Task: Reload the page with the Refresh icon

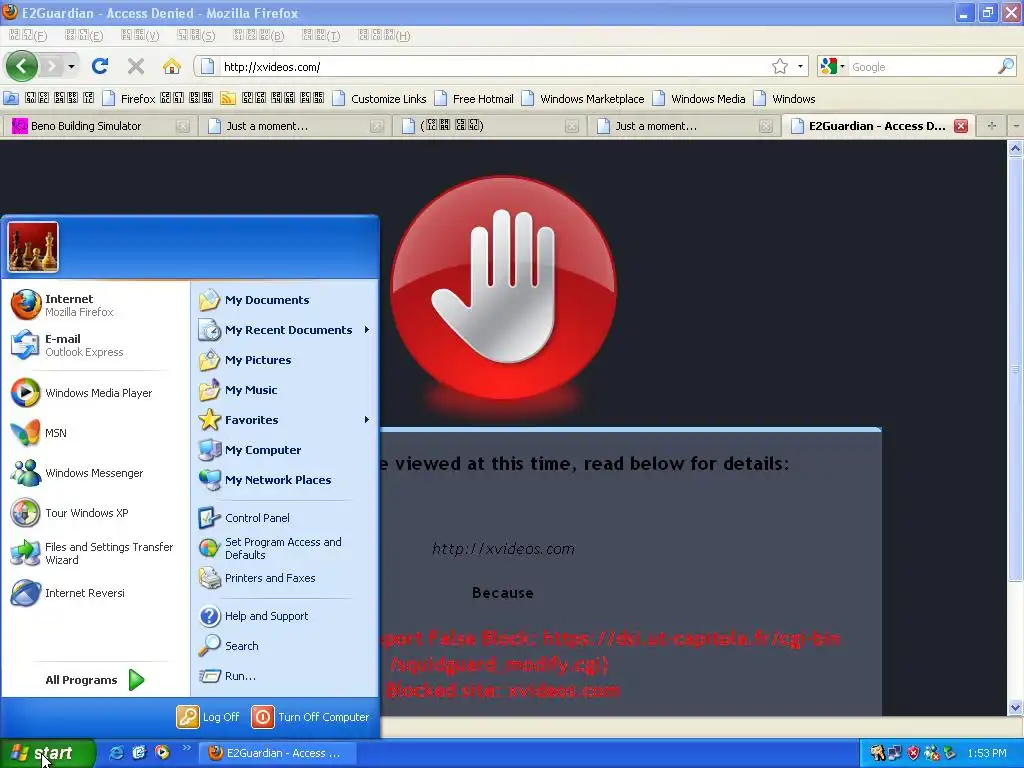Action: 100,66
